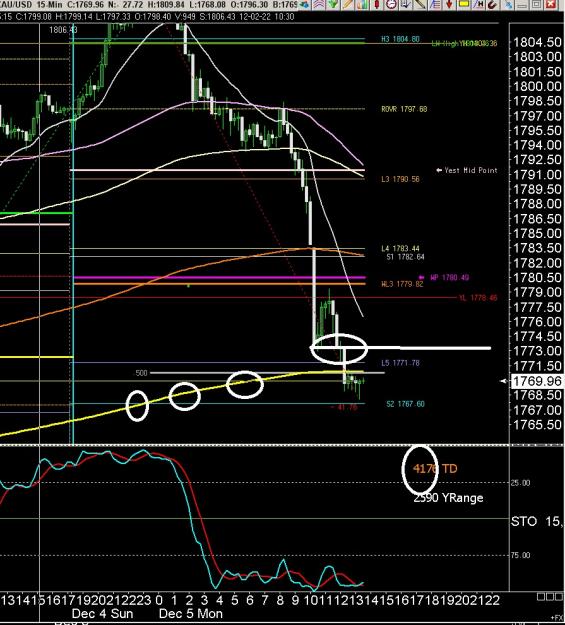Choose the Fibonacci lines tool icon

(x=435, y=4)
